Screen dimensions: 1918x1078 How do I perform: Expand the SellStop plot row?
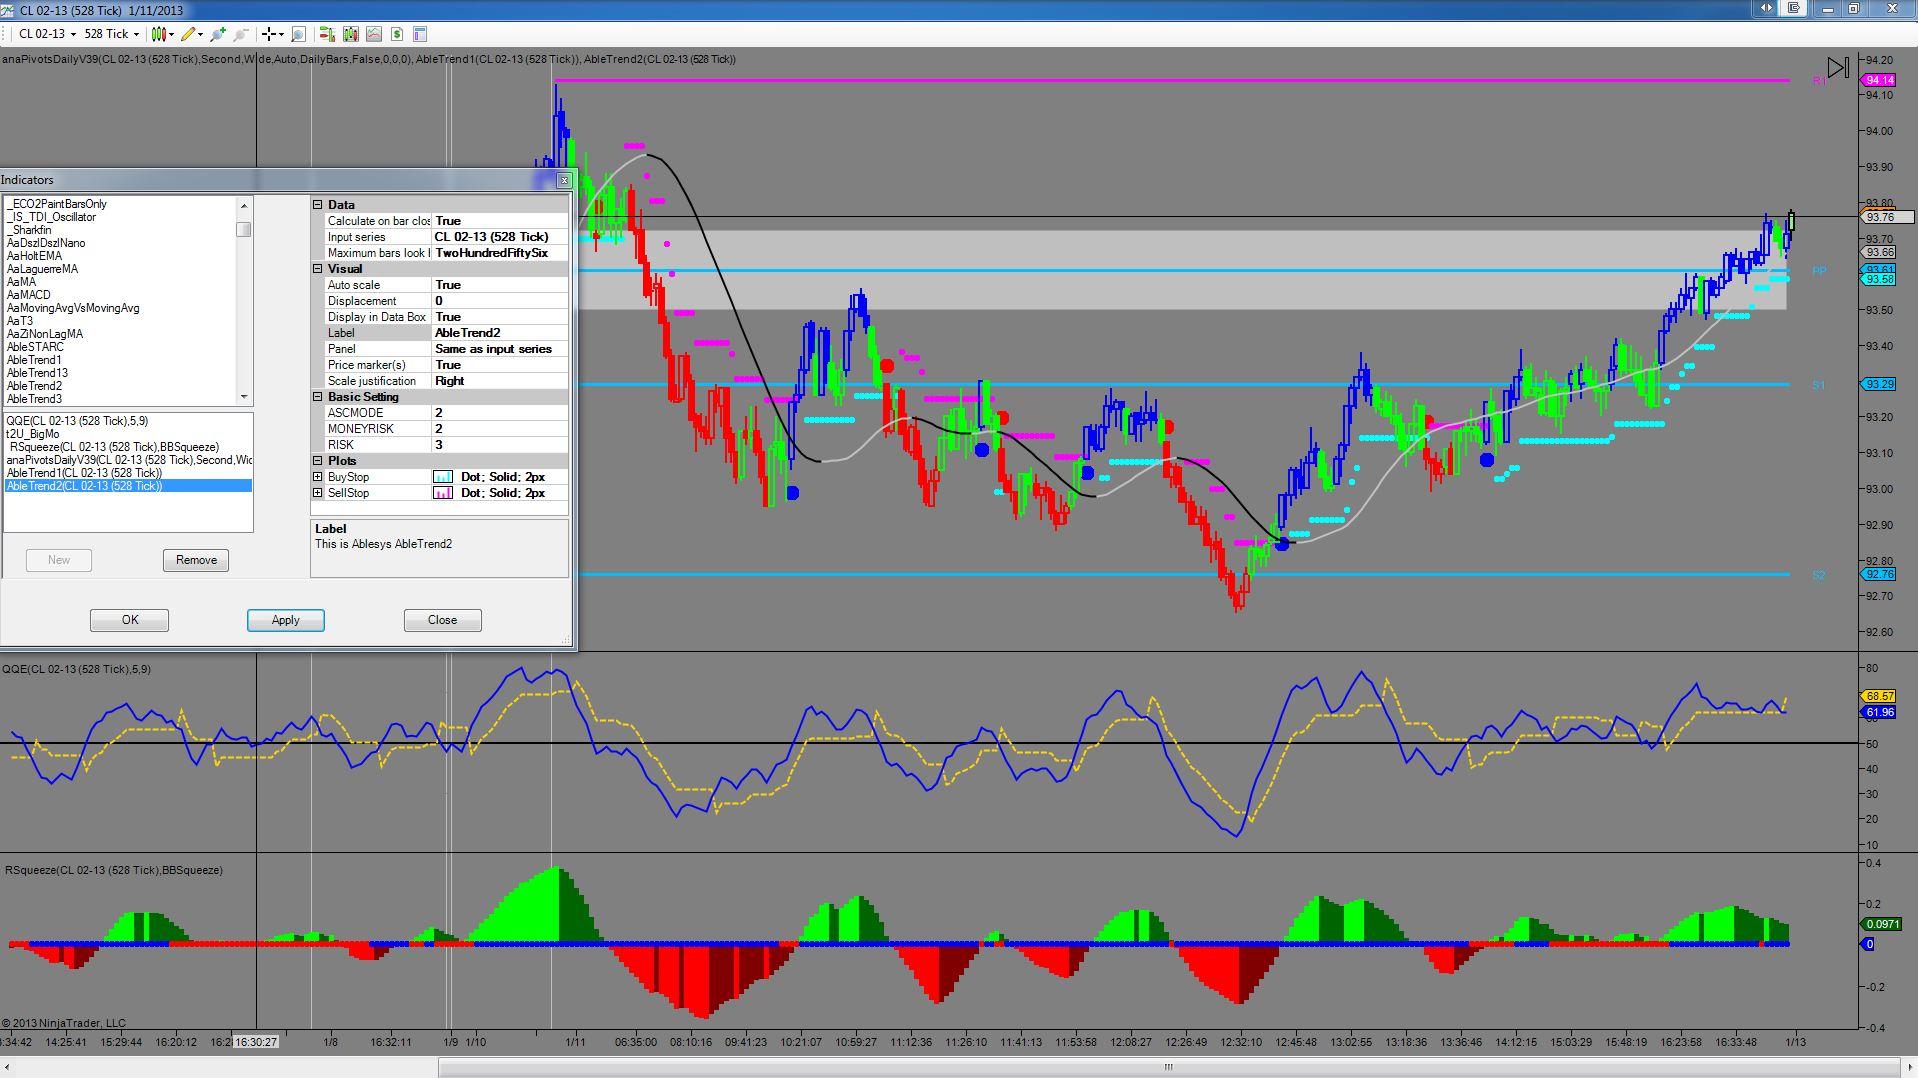[x=318, y=493]
